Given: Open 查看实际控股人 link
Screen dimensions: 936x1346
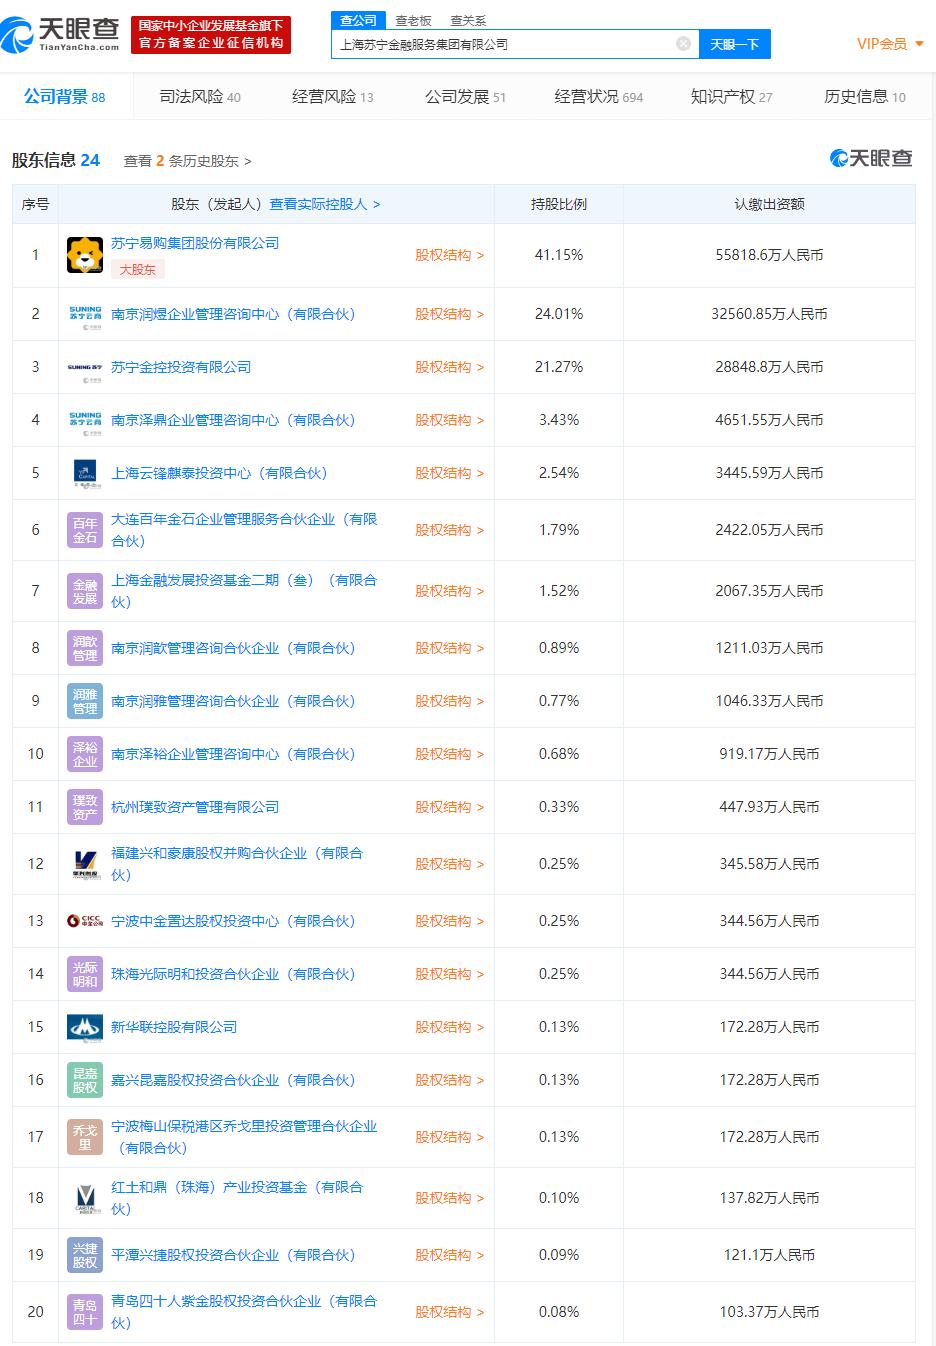Looking at the screenshot, I should coord(325,204).
